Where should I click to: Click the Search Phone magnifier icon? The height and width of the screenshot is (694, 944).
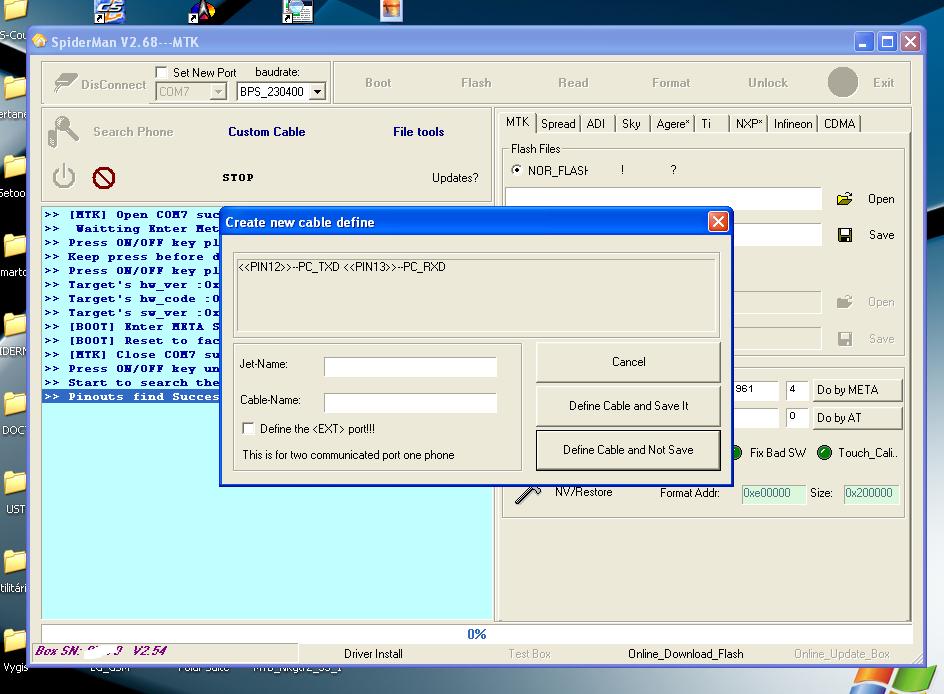[x=63, y=132]
